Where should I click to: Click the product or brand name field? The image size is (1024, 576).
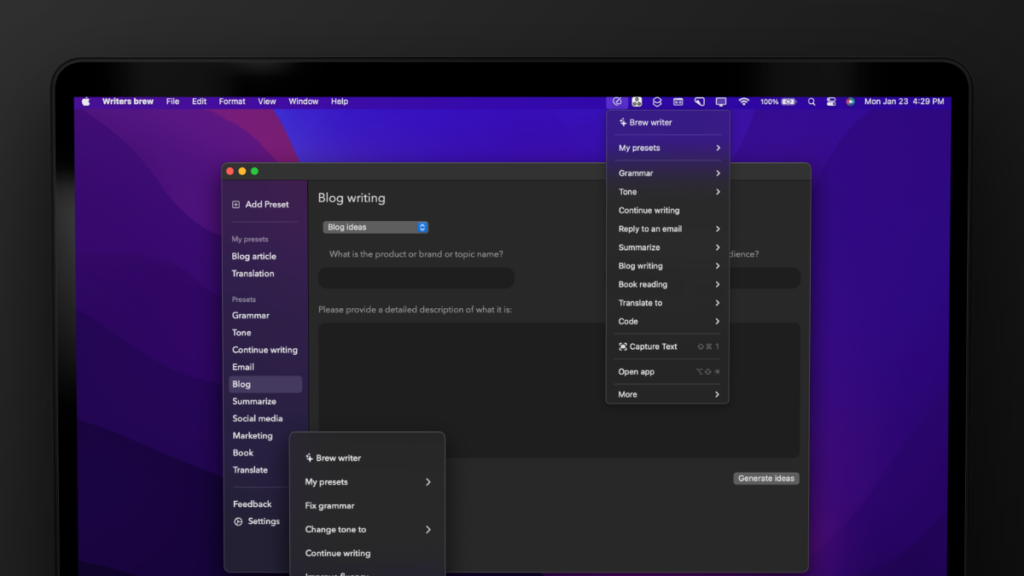pyautogui.click(x=416, y=278)
